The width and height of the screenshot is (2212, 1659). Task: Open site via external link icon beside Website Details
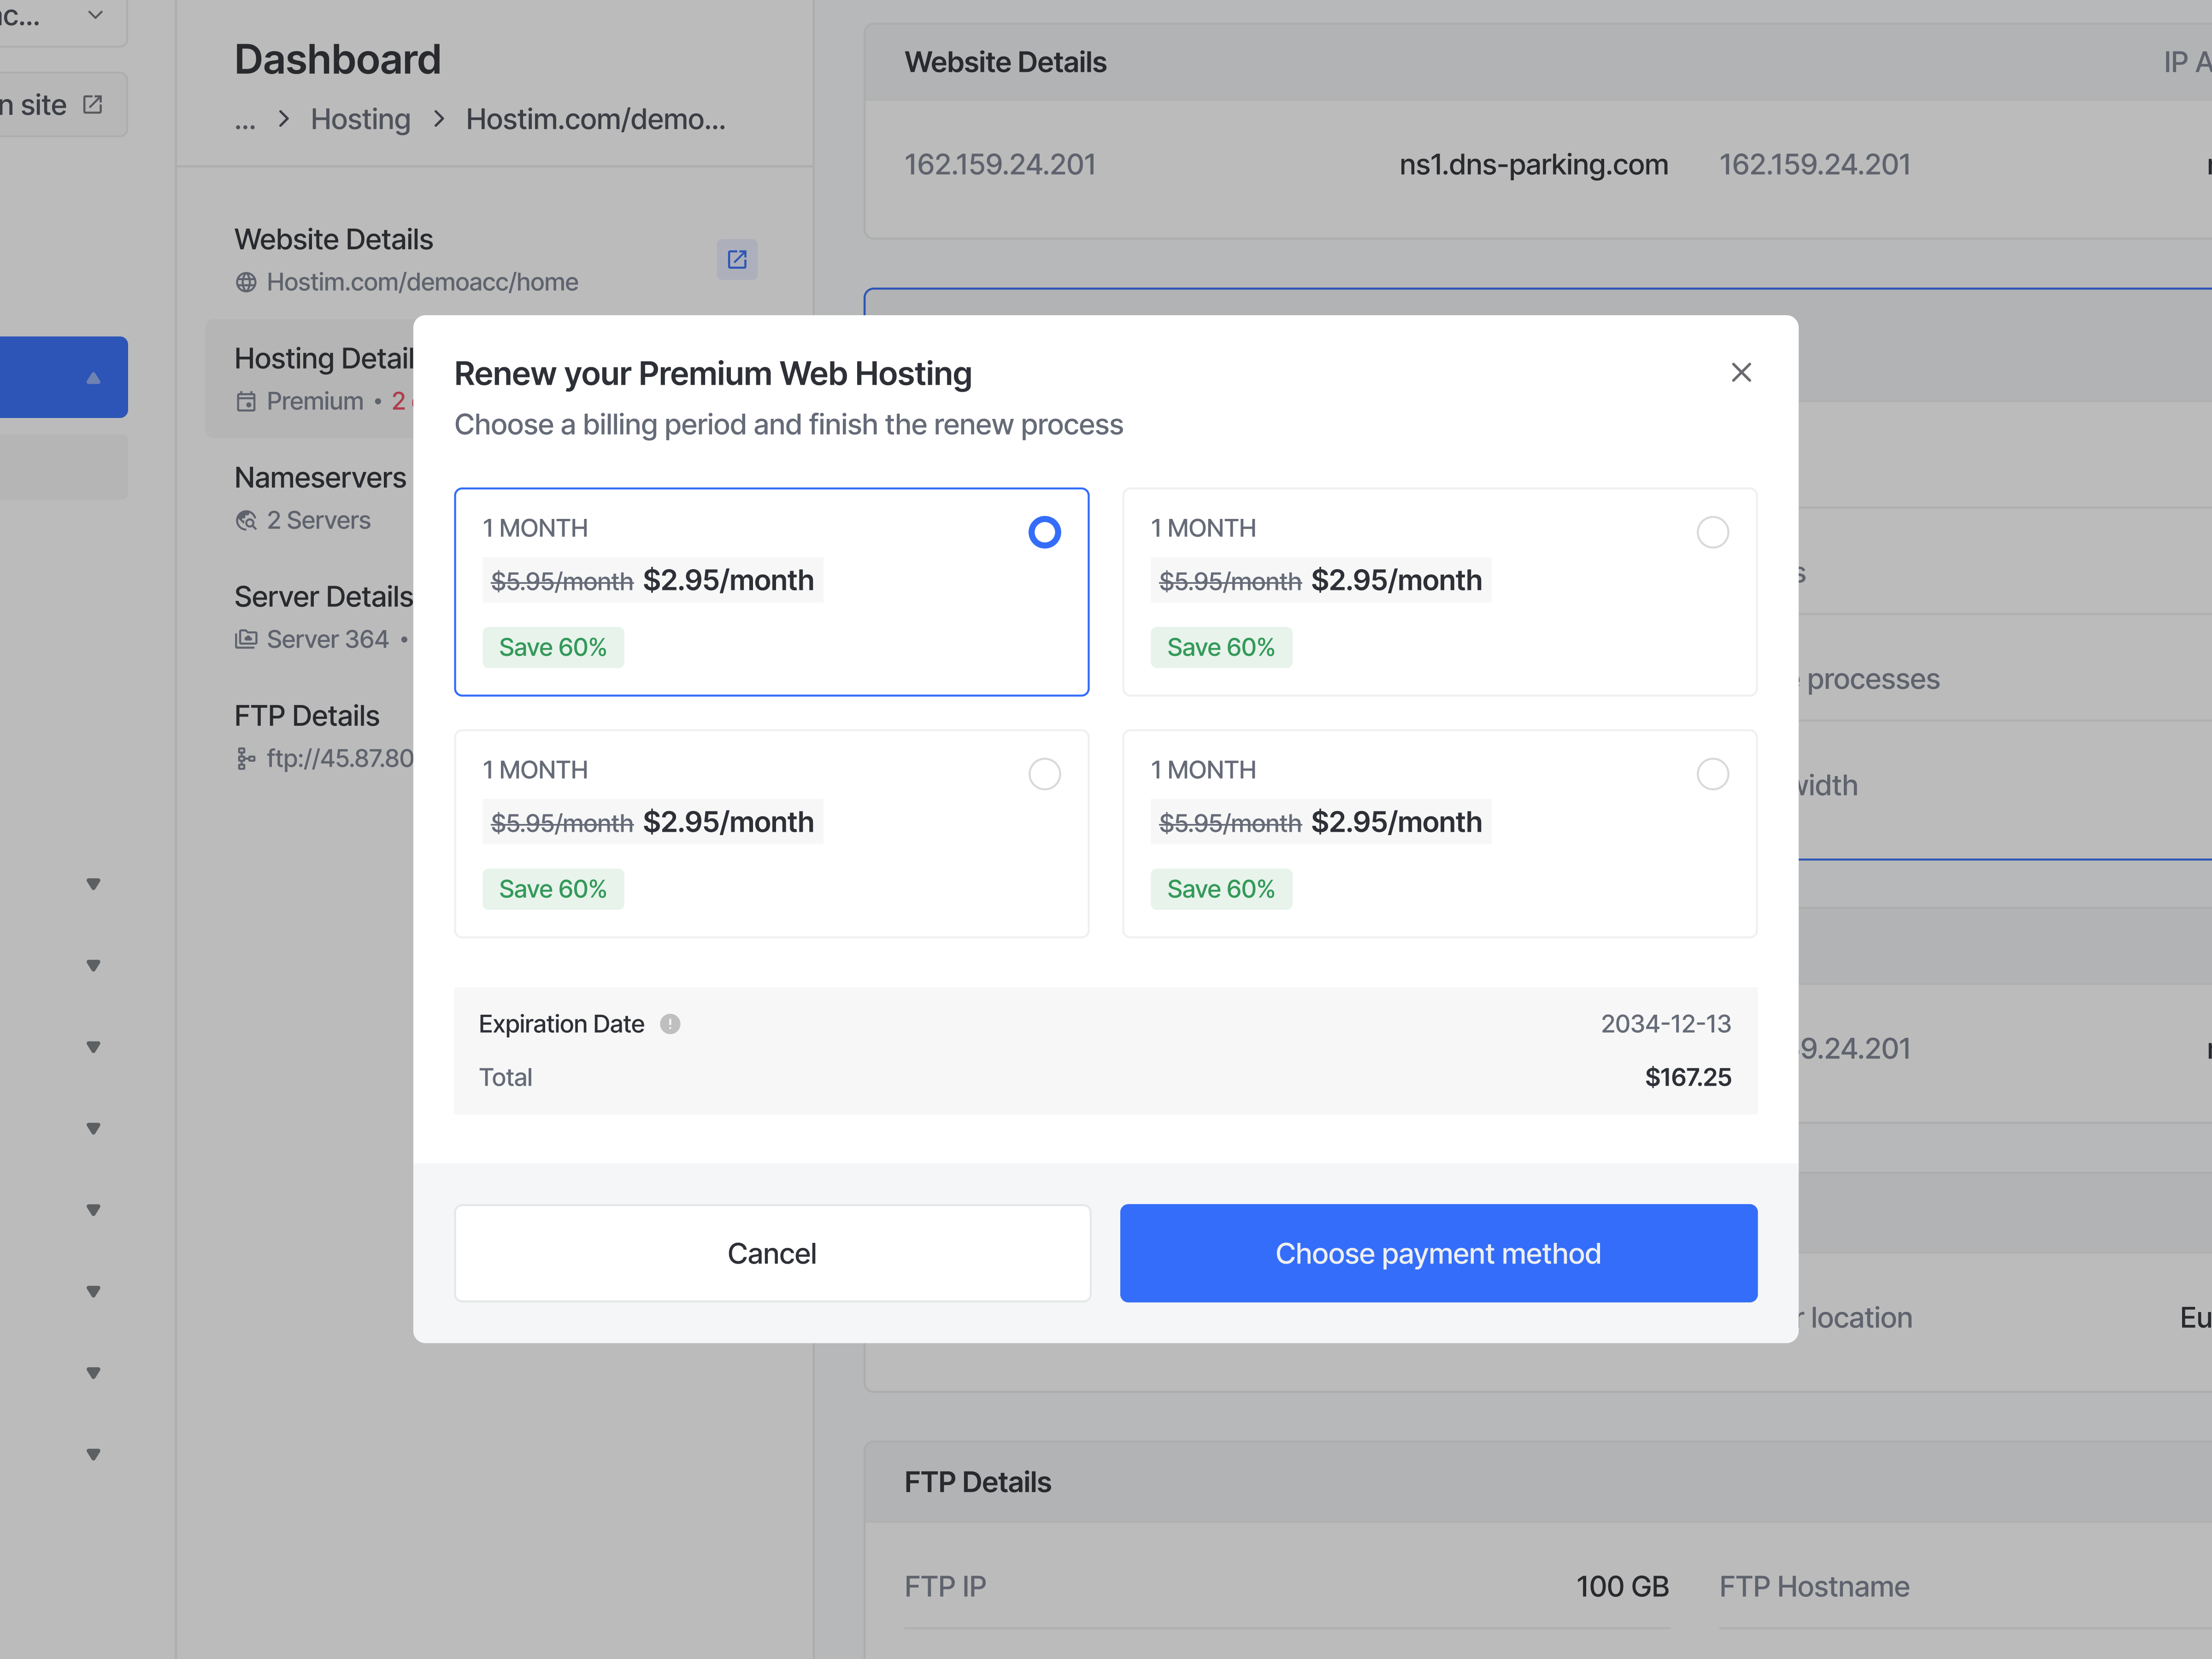(737, 260)
